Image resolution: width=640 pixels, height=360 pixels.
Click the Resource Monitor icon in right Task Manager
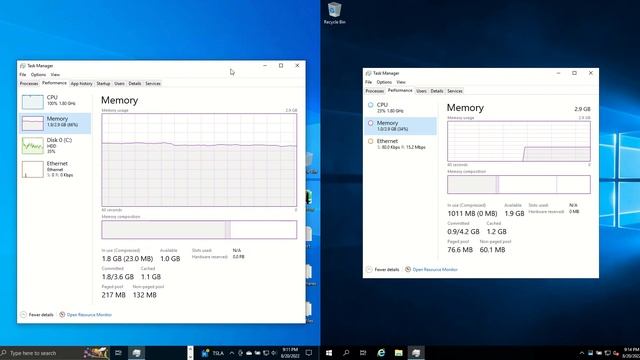[408, 269]
